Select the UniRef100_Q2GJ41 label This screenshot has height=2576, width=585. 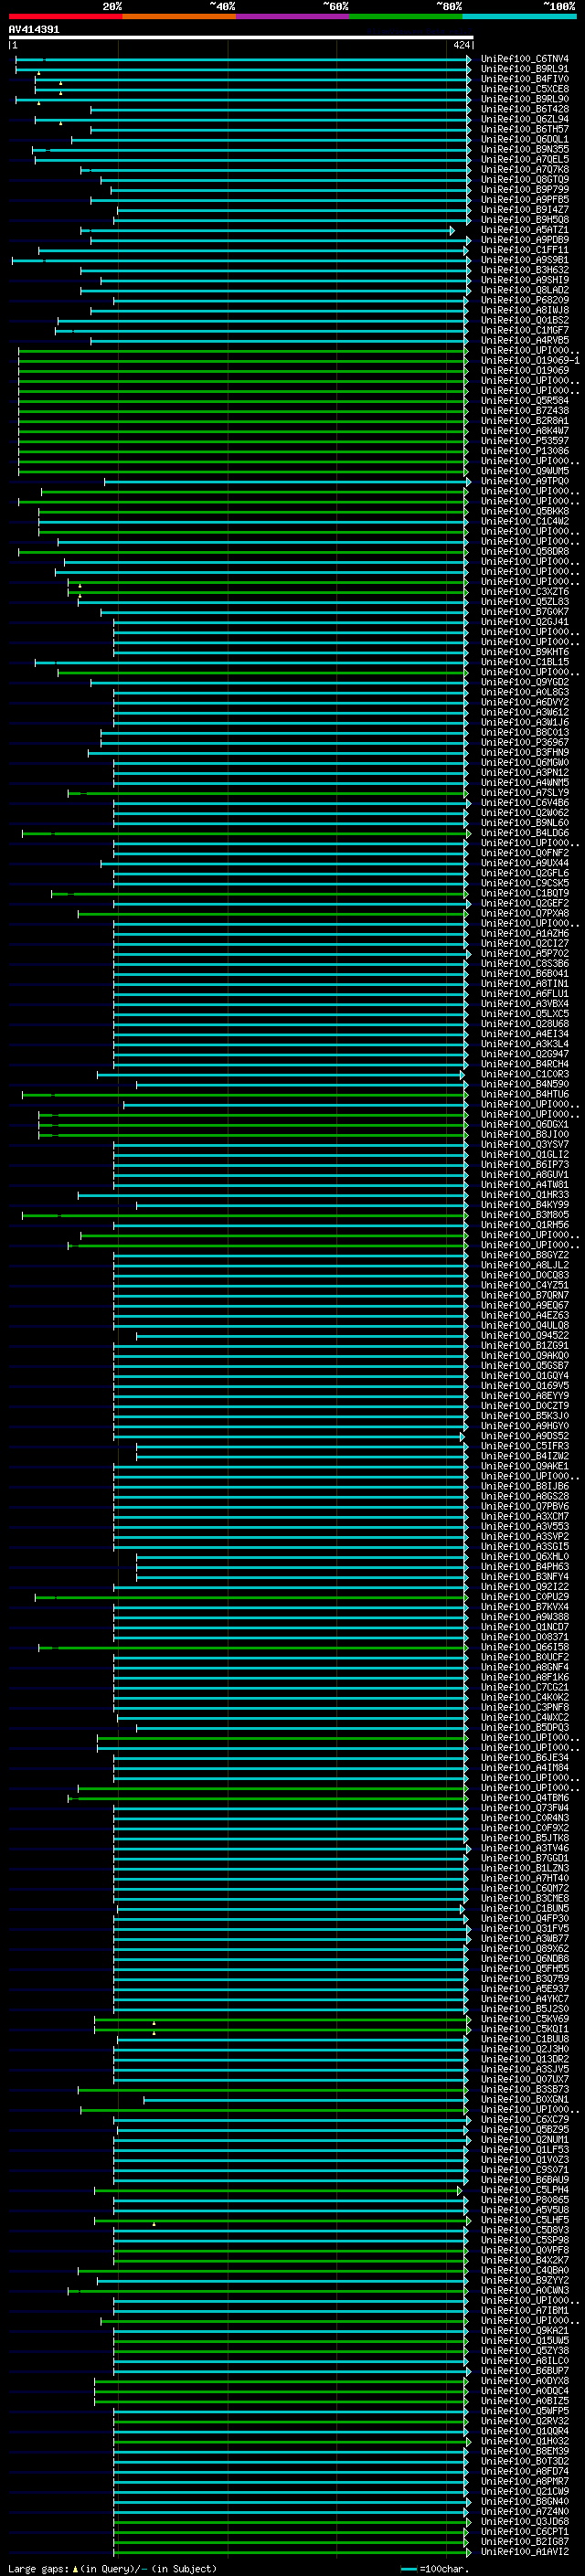point(525,622)
